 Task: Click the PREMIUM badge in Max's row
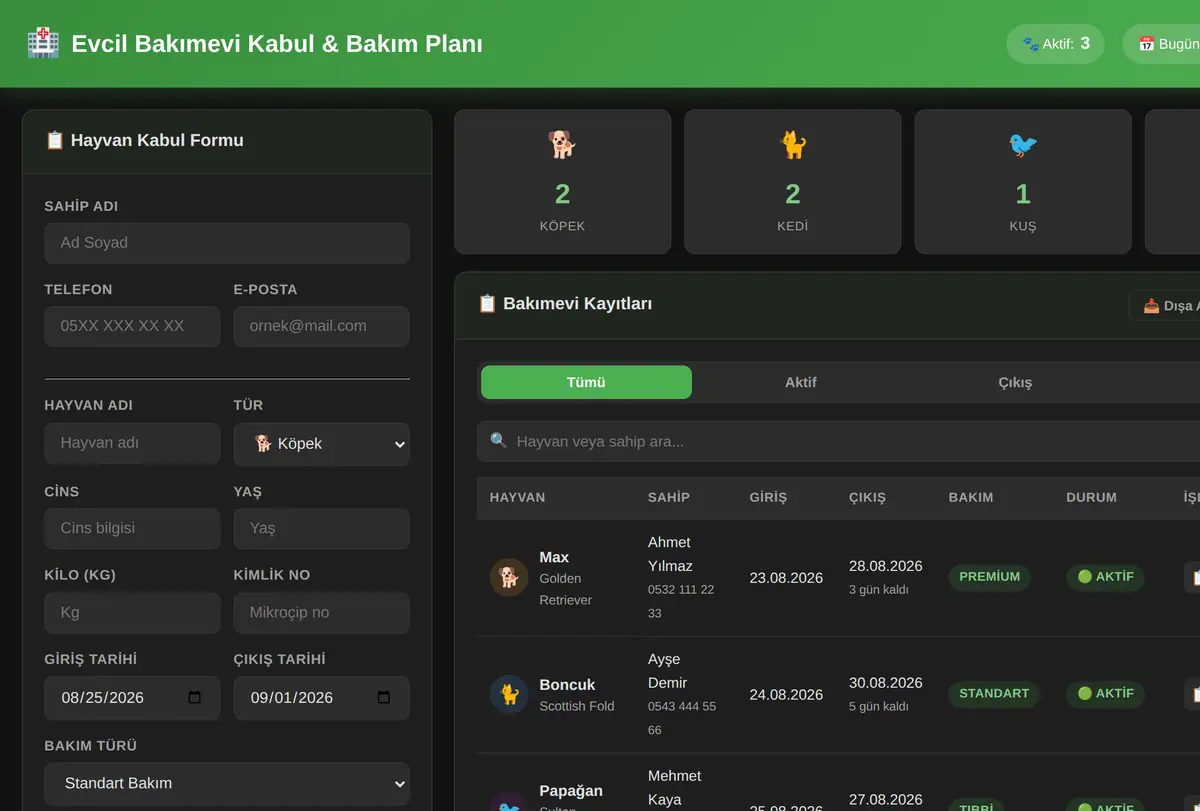click(x=990, y=577)
